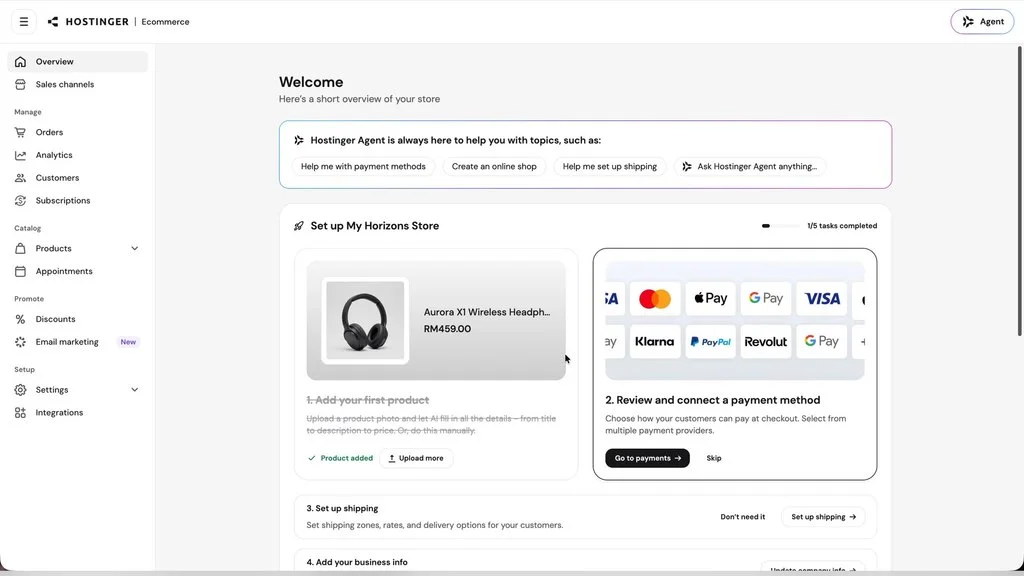Viewport: 1024px width, 576px height.
Task: Expand the Products submenu chevron
Action: click(x=135, y=248)
